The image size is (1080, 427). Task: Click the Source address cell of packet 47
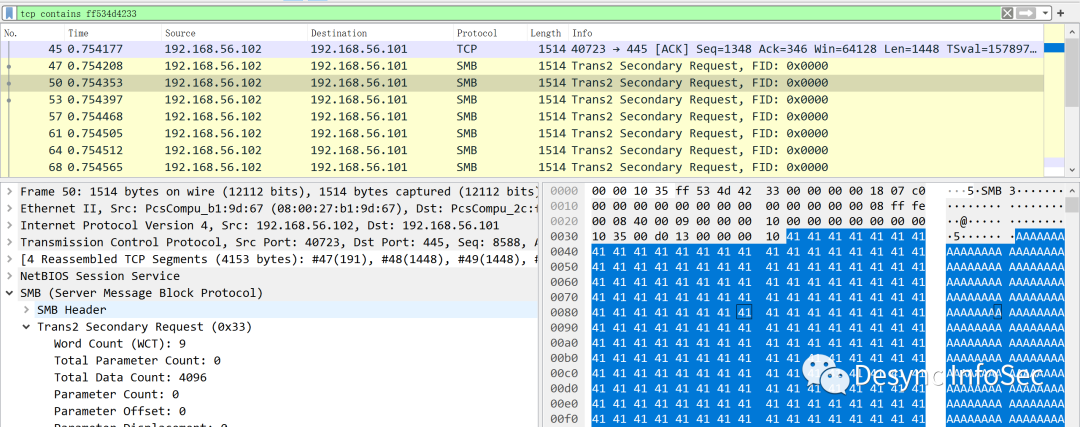[x=213, y=66]
